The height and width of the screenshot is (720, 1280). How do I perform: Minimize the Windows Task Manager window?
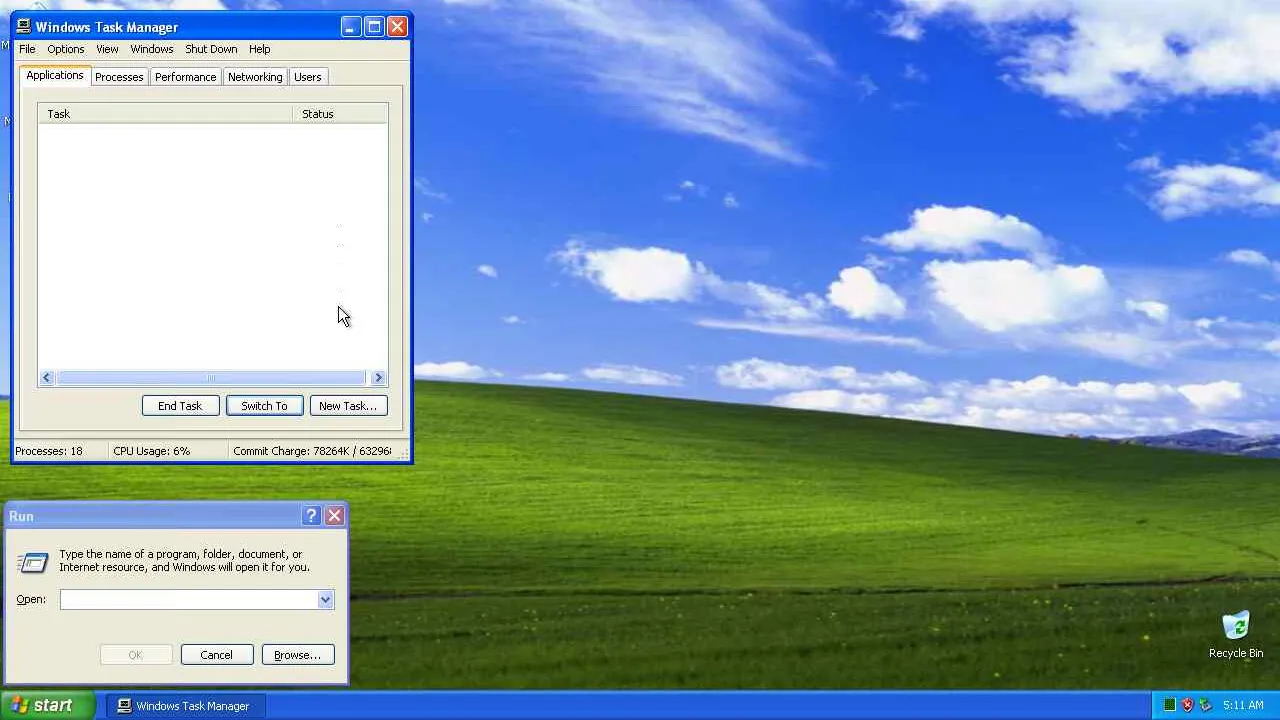351,27
